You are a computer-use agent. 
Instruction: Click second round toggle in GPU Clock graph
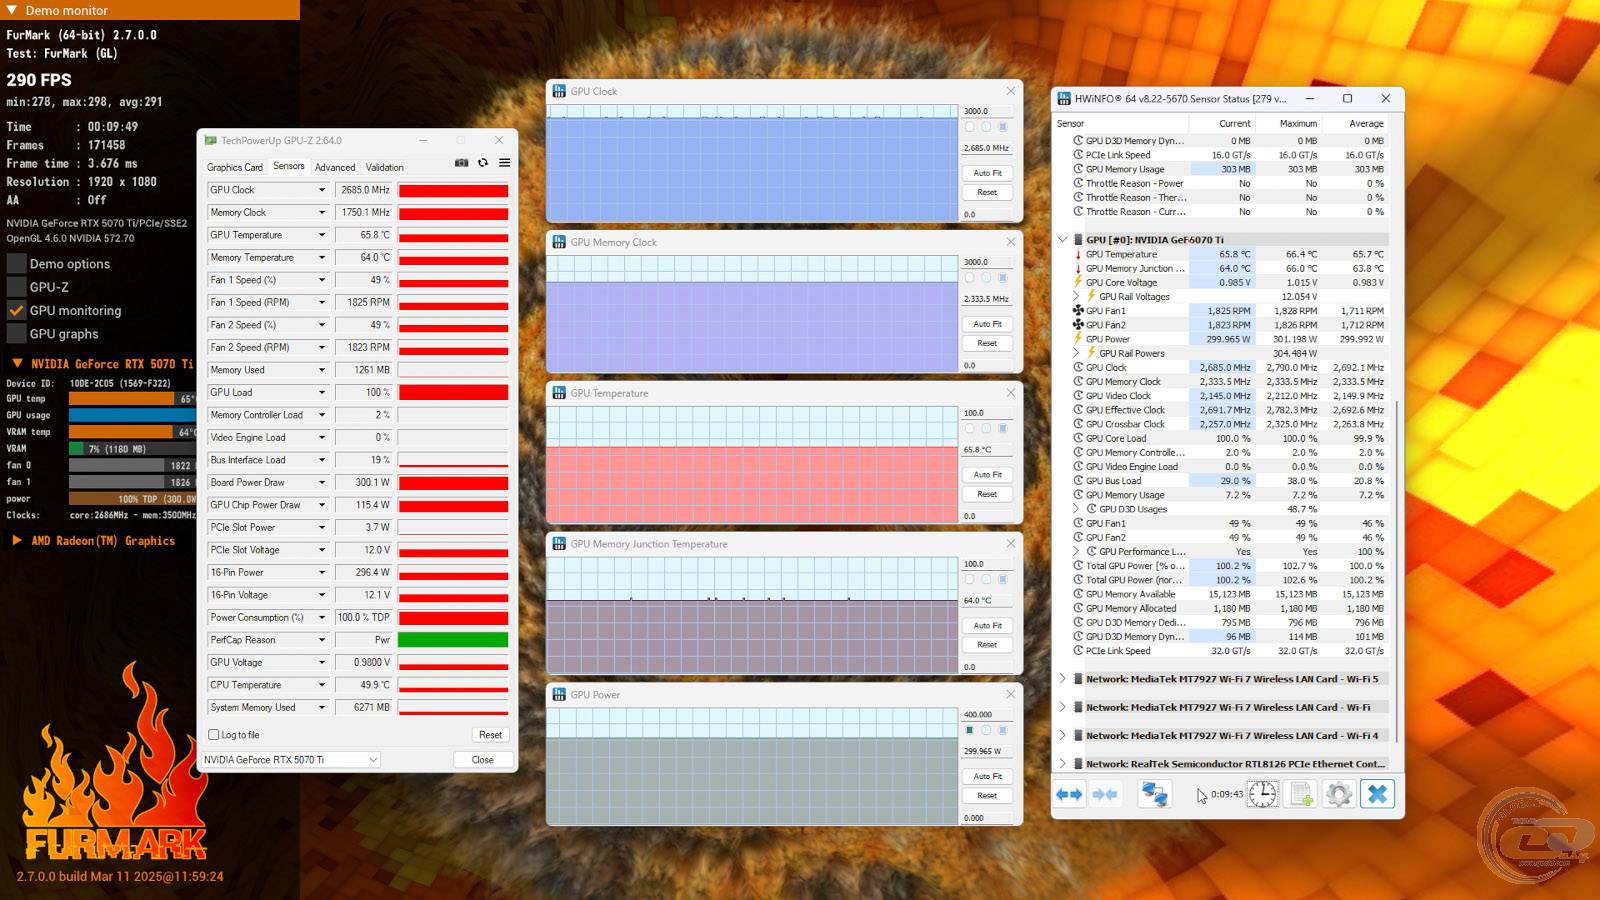(x=986, y=127)
